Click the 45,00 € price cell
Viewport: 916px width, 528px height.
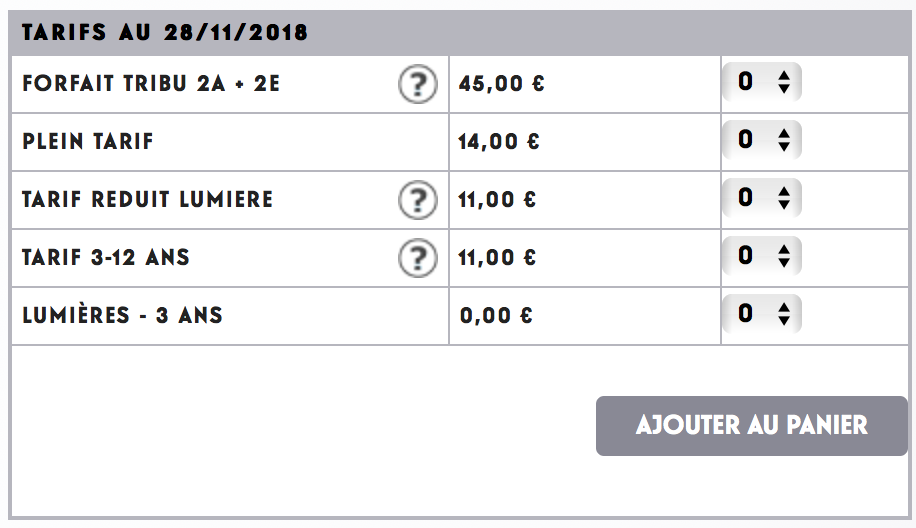point(585,84)
